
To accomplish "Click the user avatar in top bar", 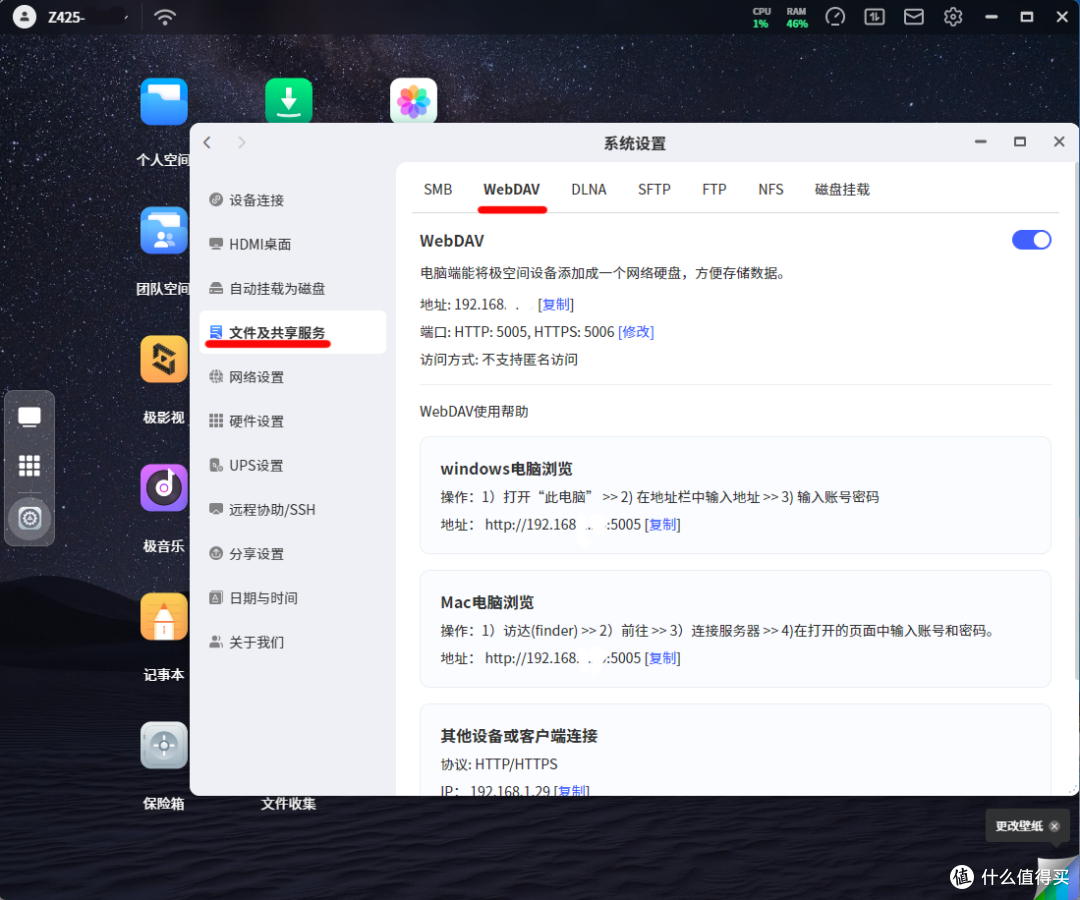I will tap(24, 17).
